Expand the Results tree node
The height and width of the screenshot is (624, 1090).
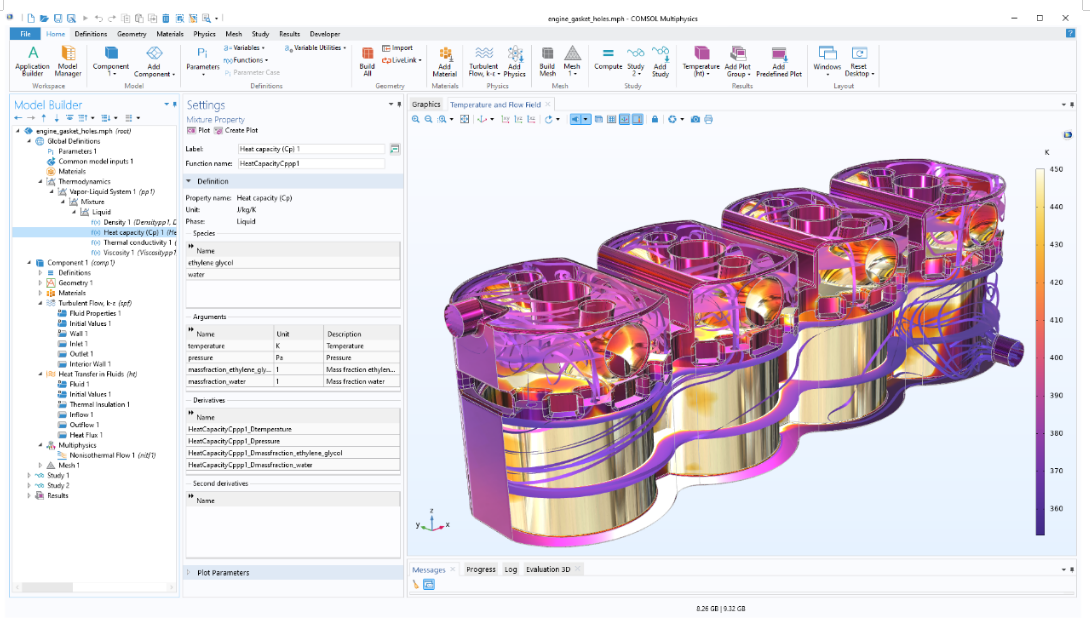coord(29,495)
